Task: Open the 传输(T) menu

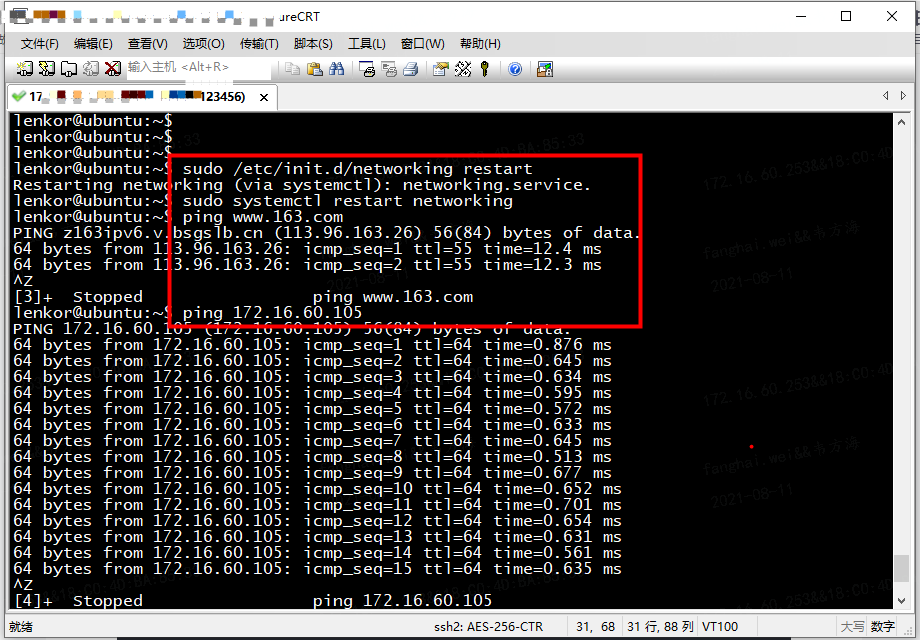Action: [259, 44]
